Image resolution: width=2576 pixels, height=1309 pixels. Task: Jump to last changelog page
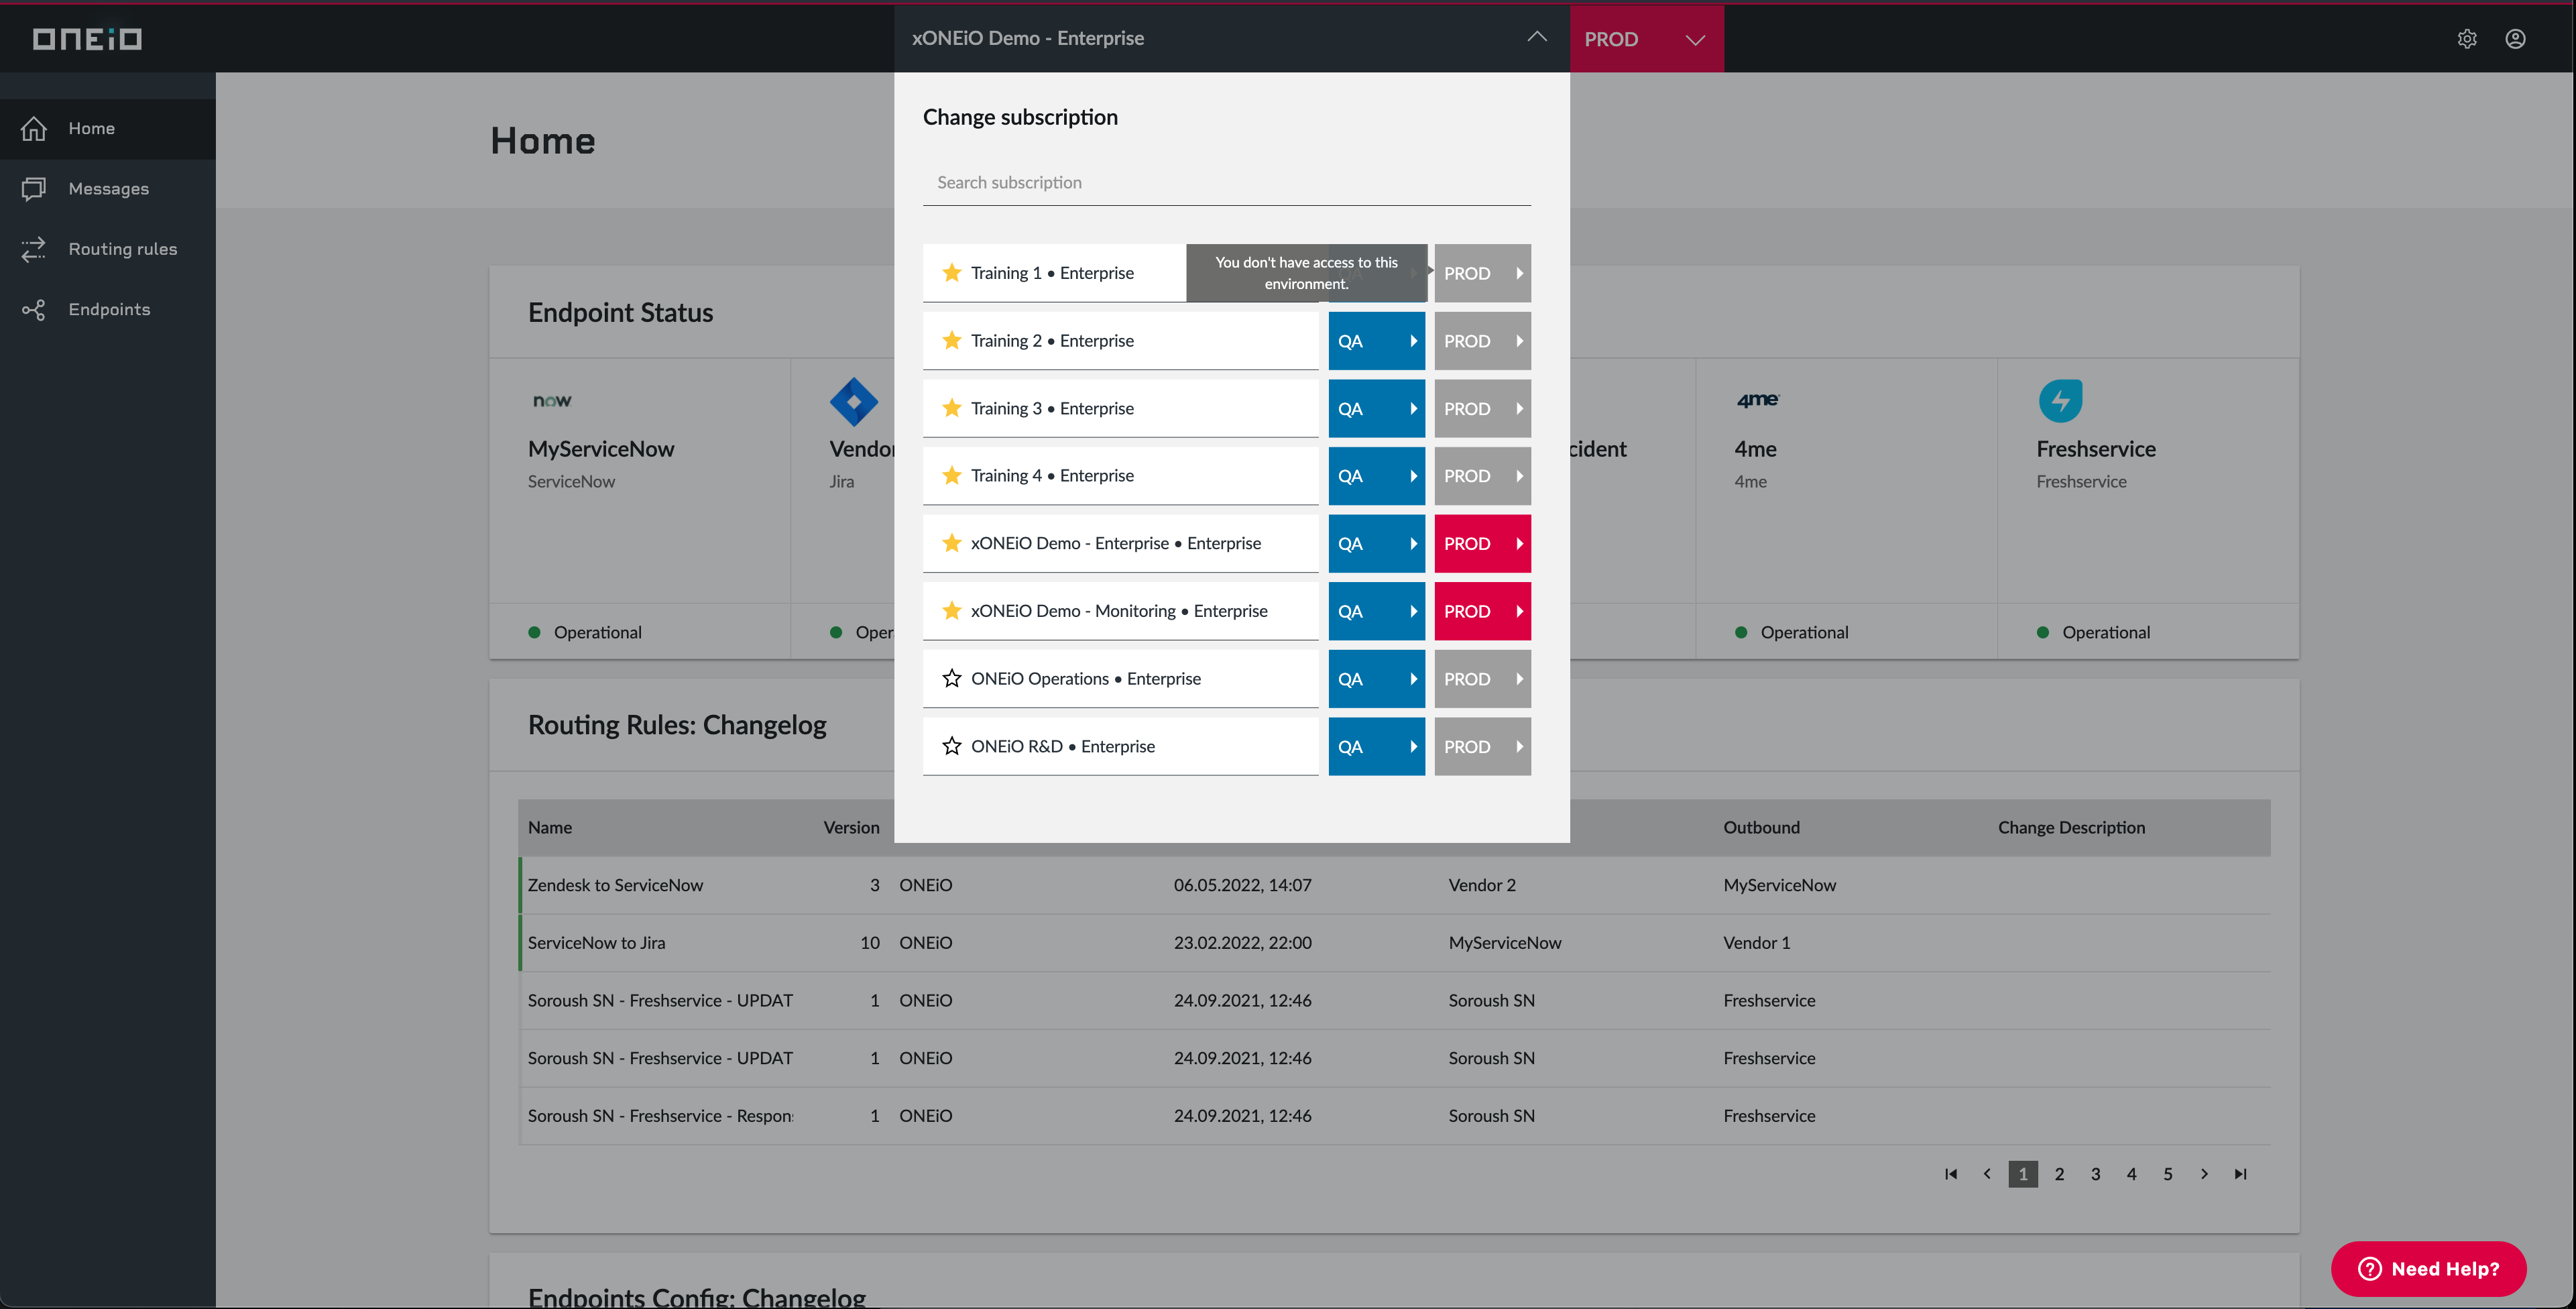[2240, 1174]
